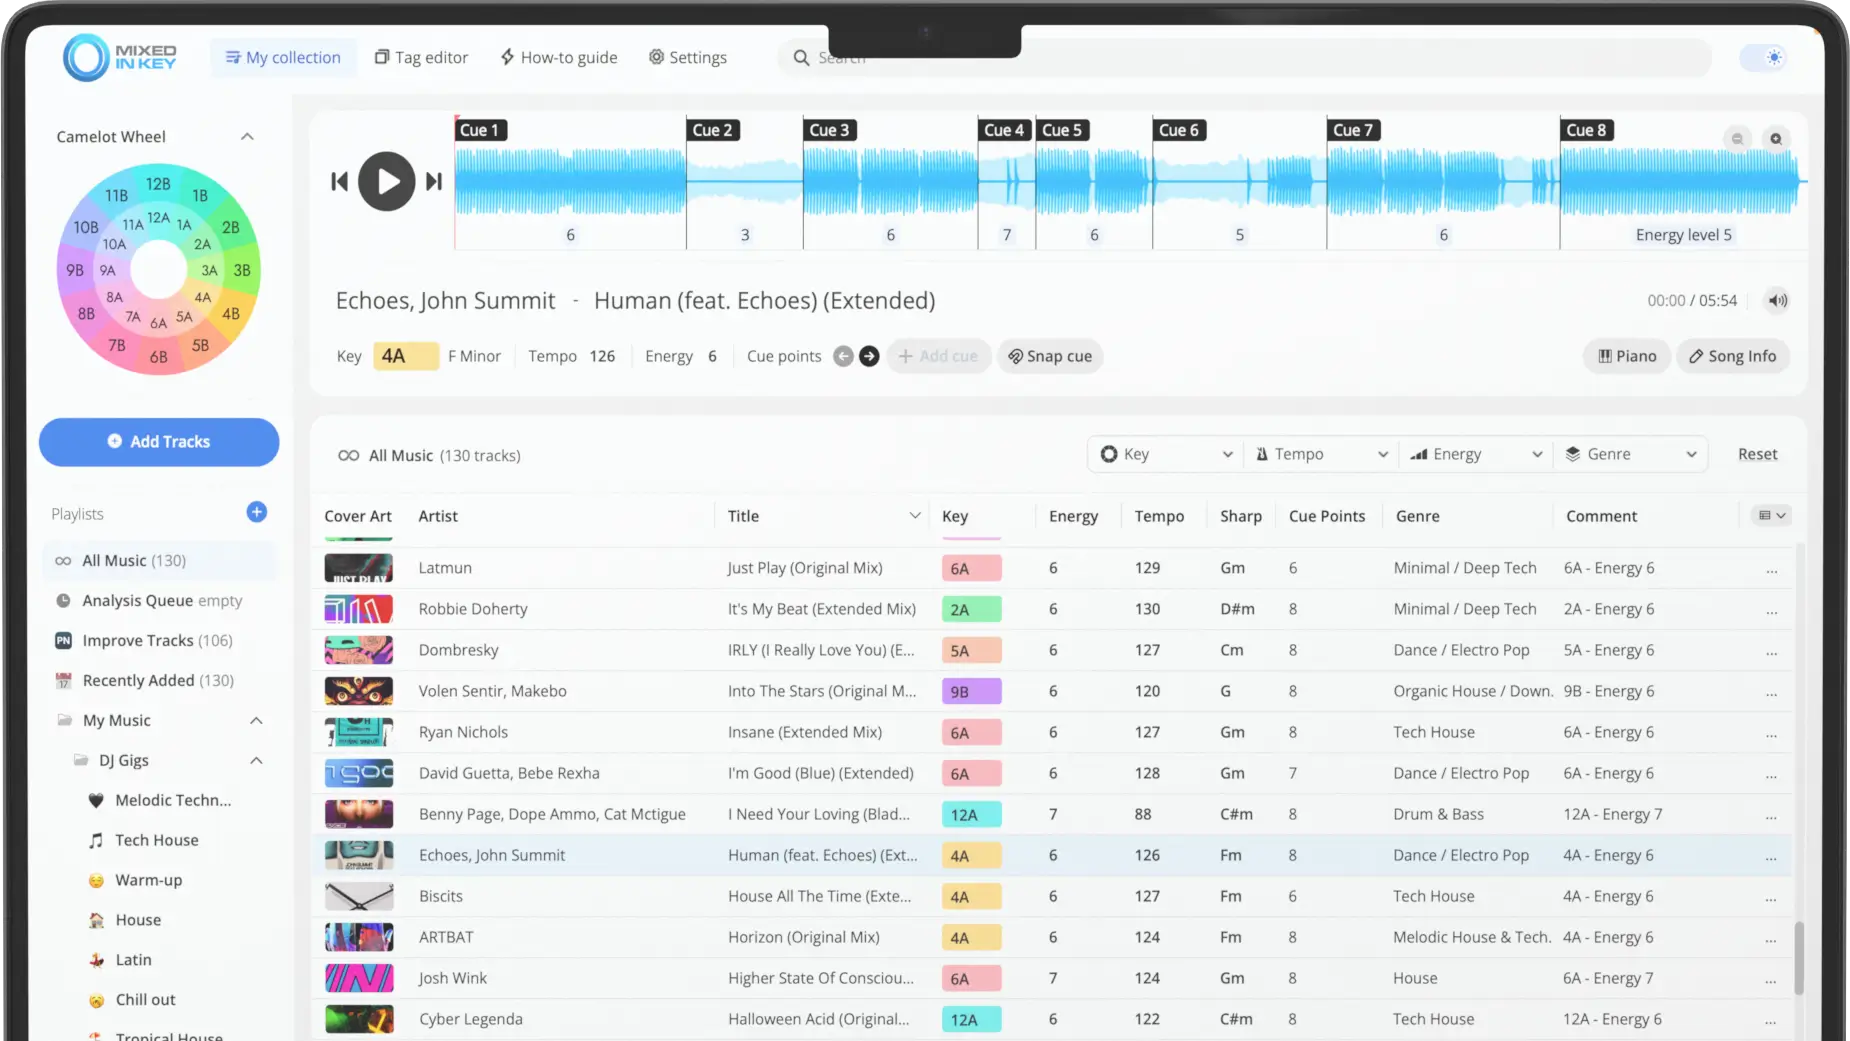This screenshot has width=1850, height=1041.
Task: Select the 8B segment on Camelot Wheel
Action: click(x=86, y=314)
